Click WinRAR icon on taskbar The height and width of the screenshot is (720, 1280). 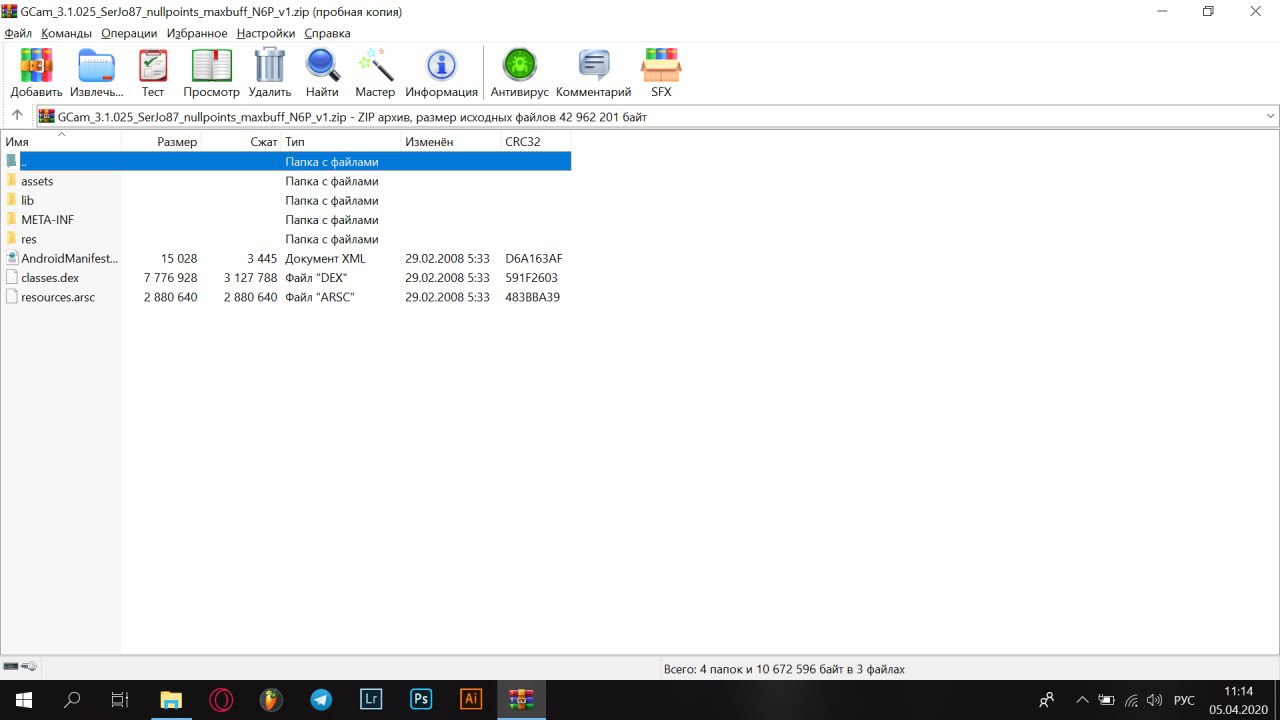click(x=521, y=700)
